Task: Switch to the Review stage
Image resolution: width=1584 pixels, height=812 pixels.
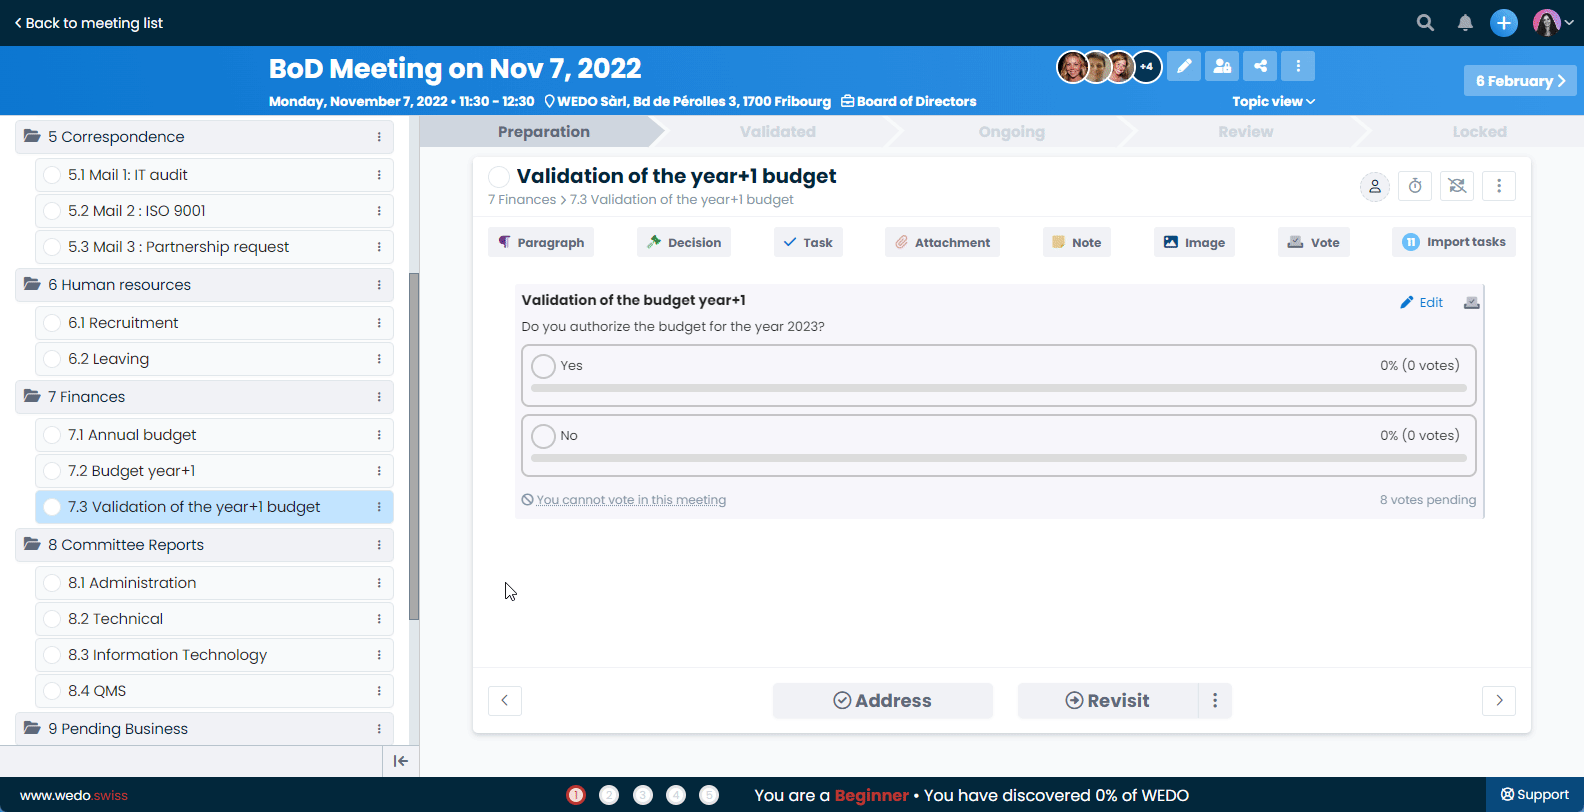Action: [1246, 132]
